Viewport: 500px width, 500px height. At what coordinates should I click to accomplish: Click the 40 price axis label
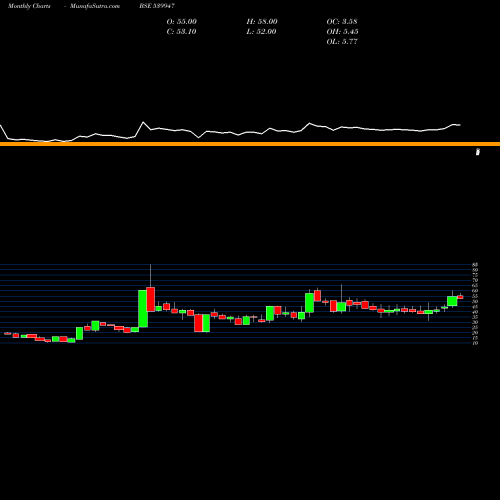pyautogui.click(x=475, y=312)
